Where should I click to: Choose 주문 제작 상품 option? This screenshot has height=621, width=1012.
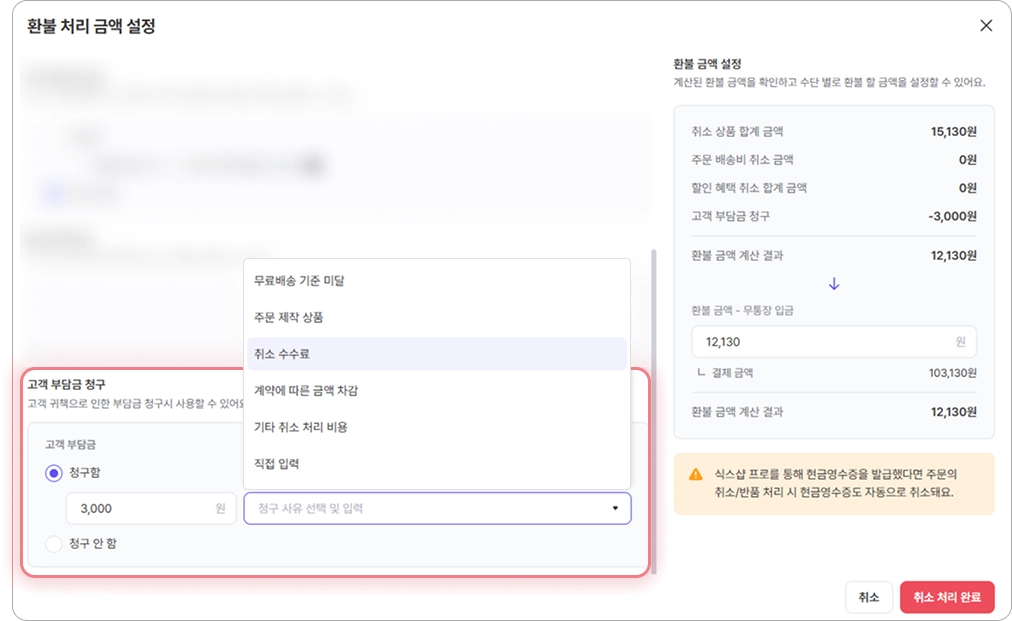pos(437,318)
